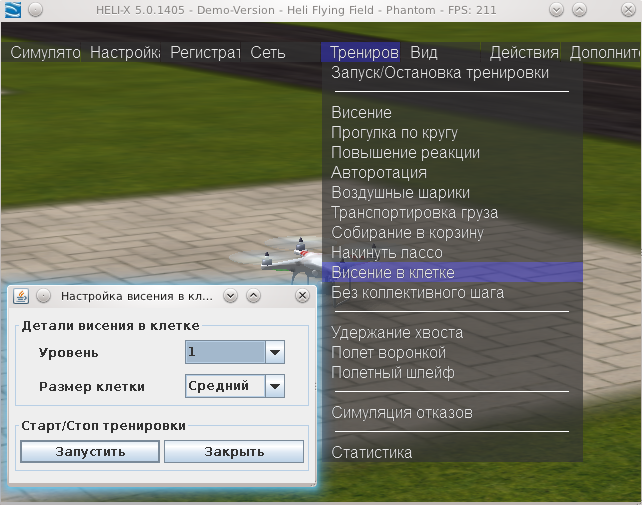This screenshot has height=505, width=642.
Task: Choose Висение training
Action: [452, 113]
